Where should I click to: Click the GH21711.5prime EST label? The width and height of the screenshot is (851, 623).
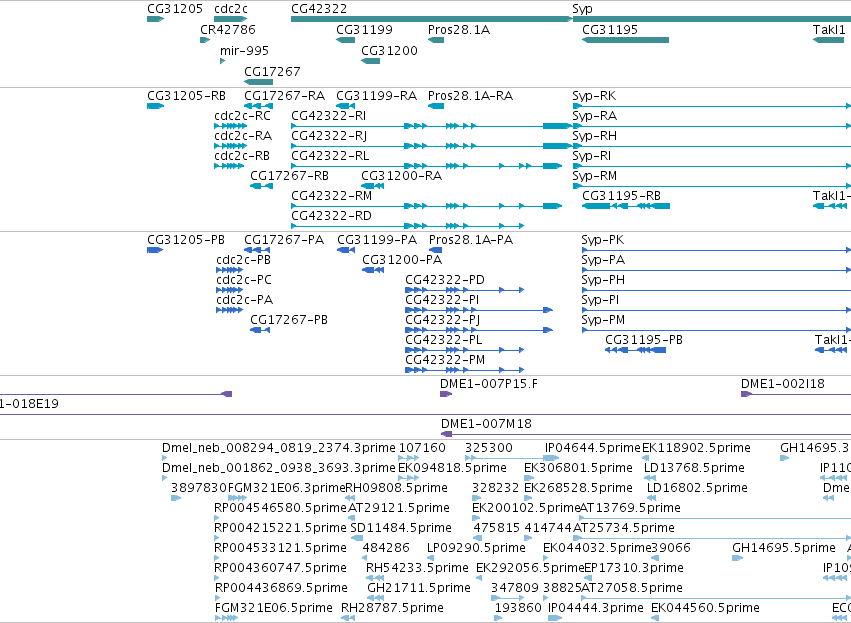[x=419, y=588]
